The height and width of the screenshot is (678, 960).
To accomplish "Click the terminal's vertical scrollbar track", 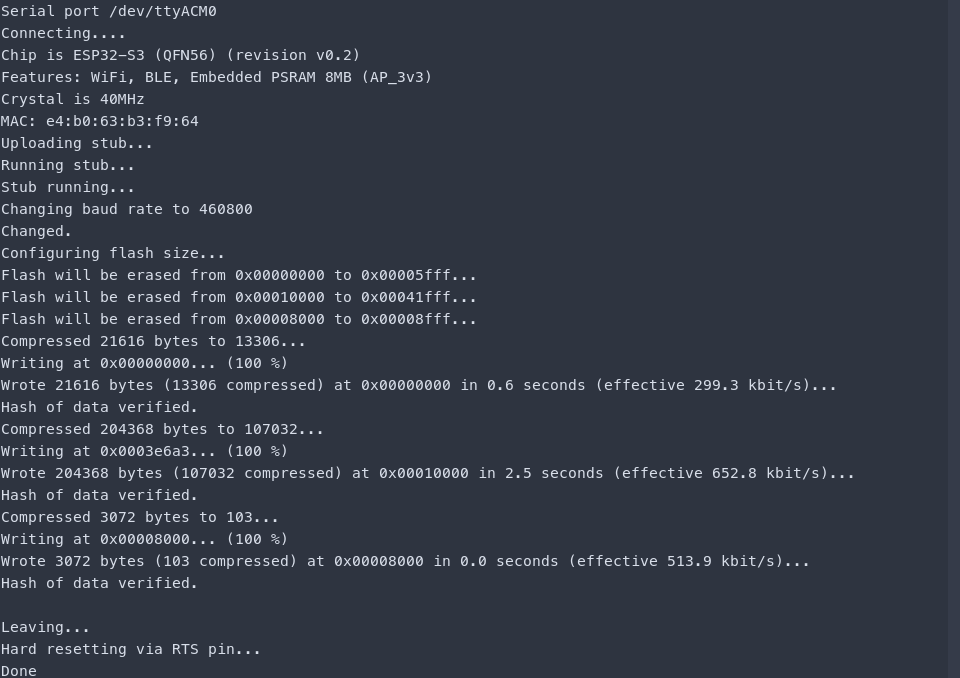I will point(953,339).
